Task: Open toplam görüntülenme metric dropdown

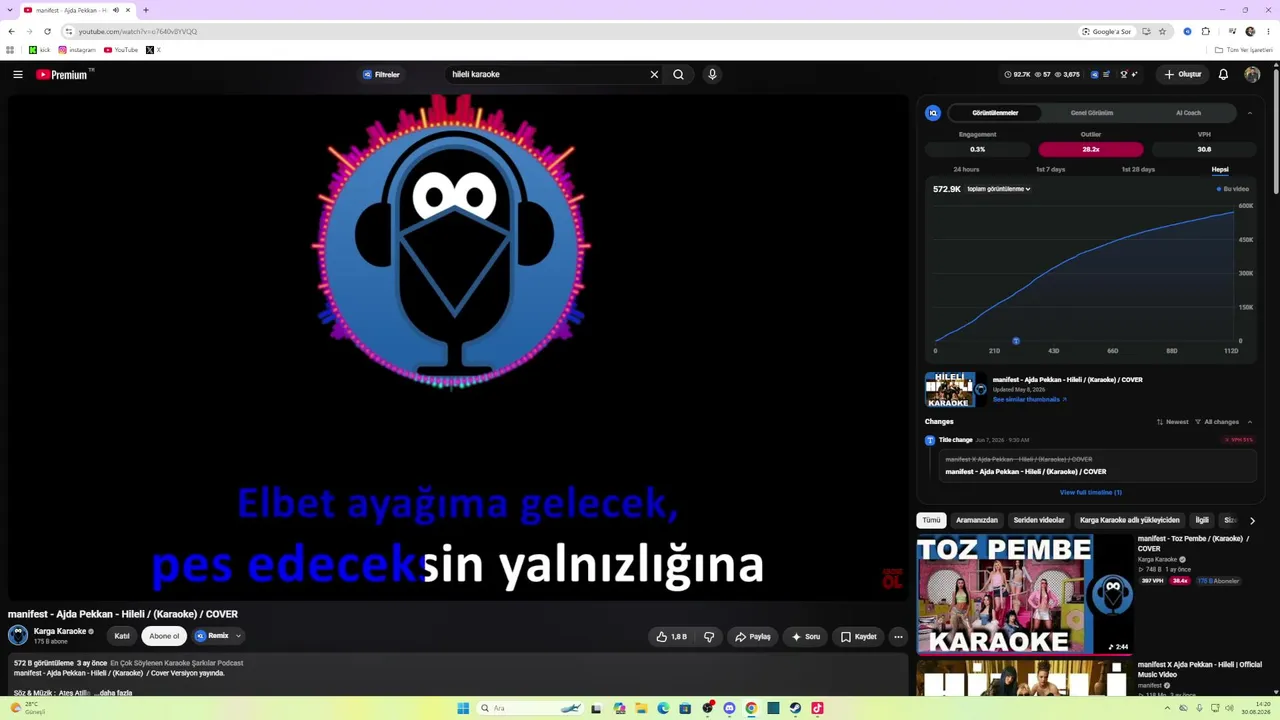Action: coord(998,189)
